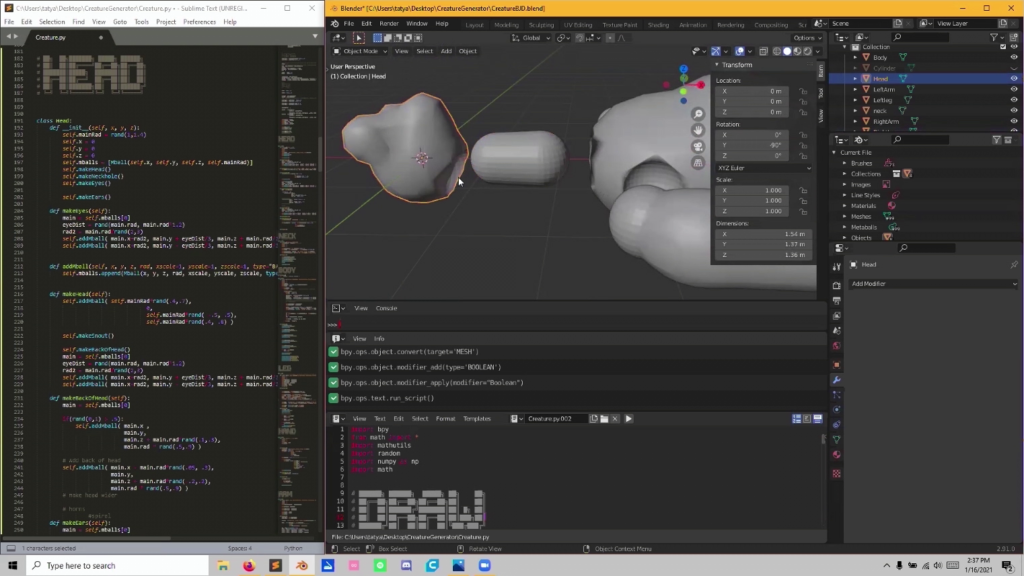Click the red X axis of navigation gizmo
Screen dimensions: 1024x576
[700, 85]
